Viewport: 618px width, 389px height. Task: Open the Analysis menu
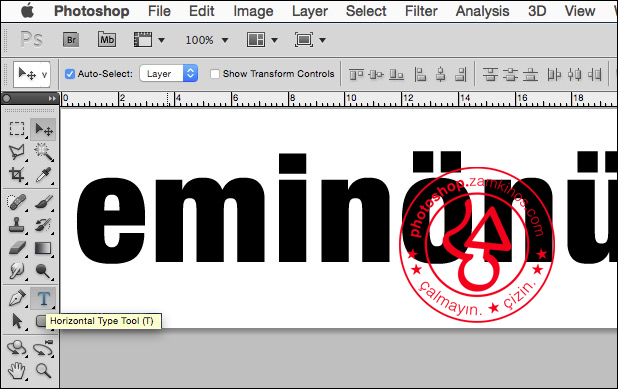click(x=482, y=11)
